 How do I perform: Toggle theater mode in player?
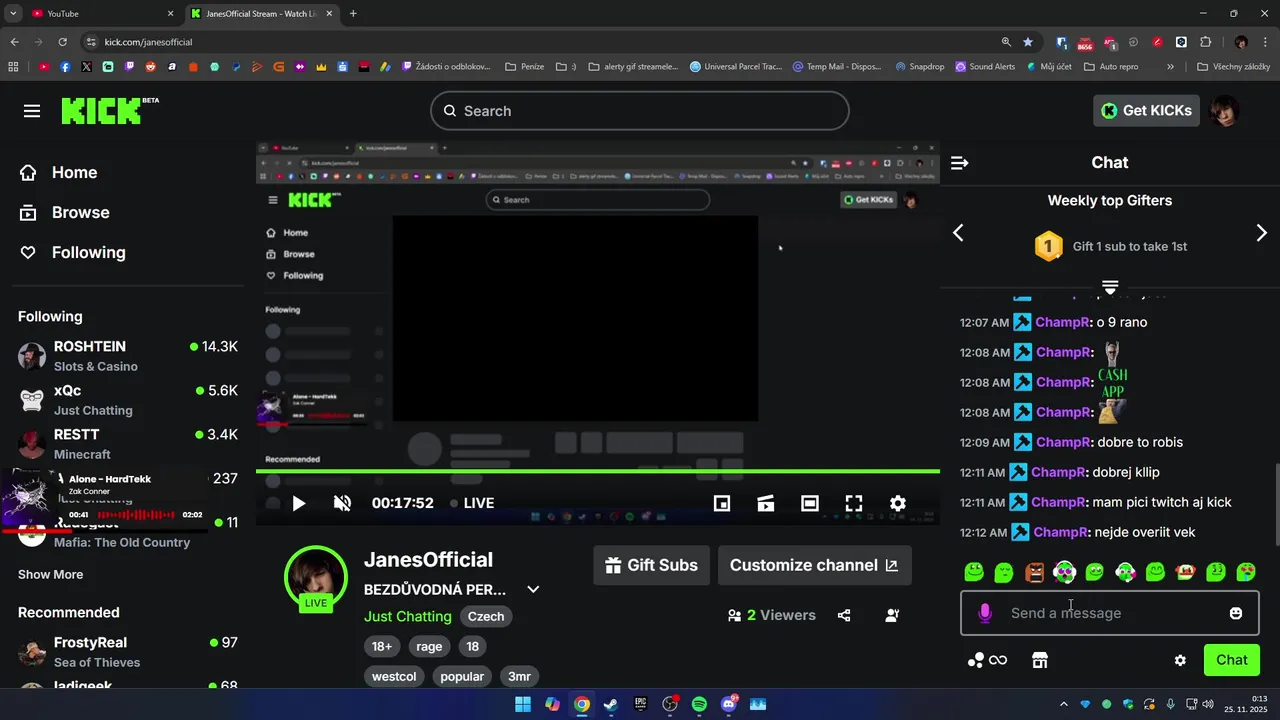tap(810, 503)
